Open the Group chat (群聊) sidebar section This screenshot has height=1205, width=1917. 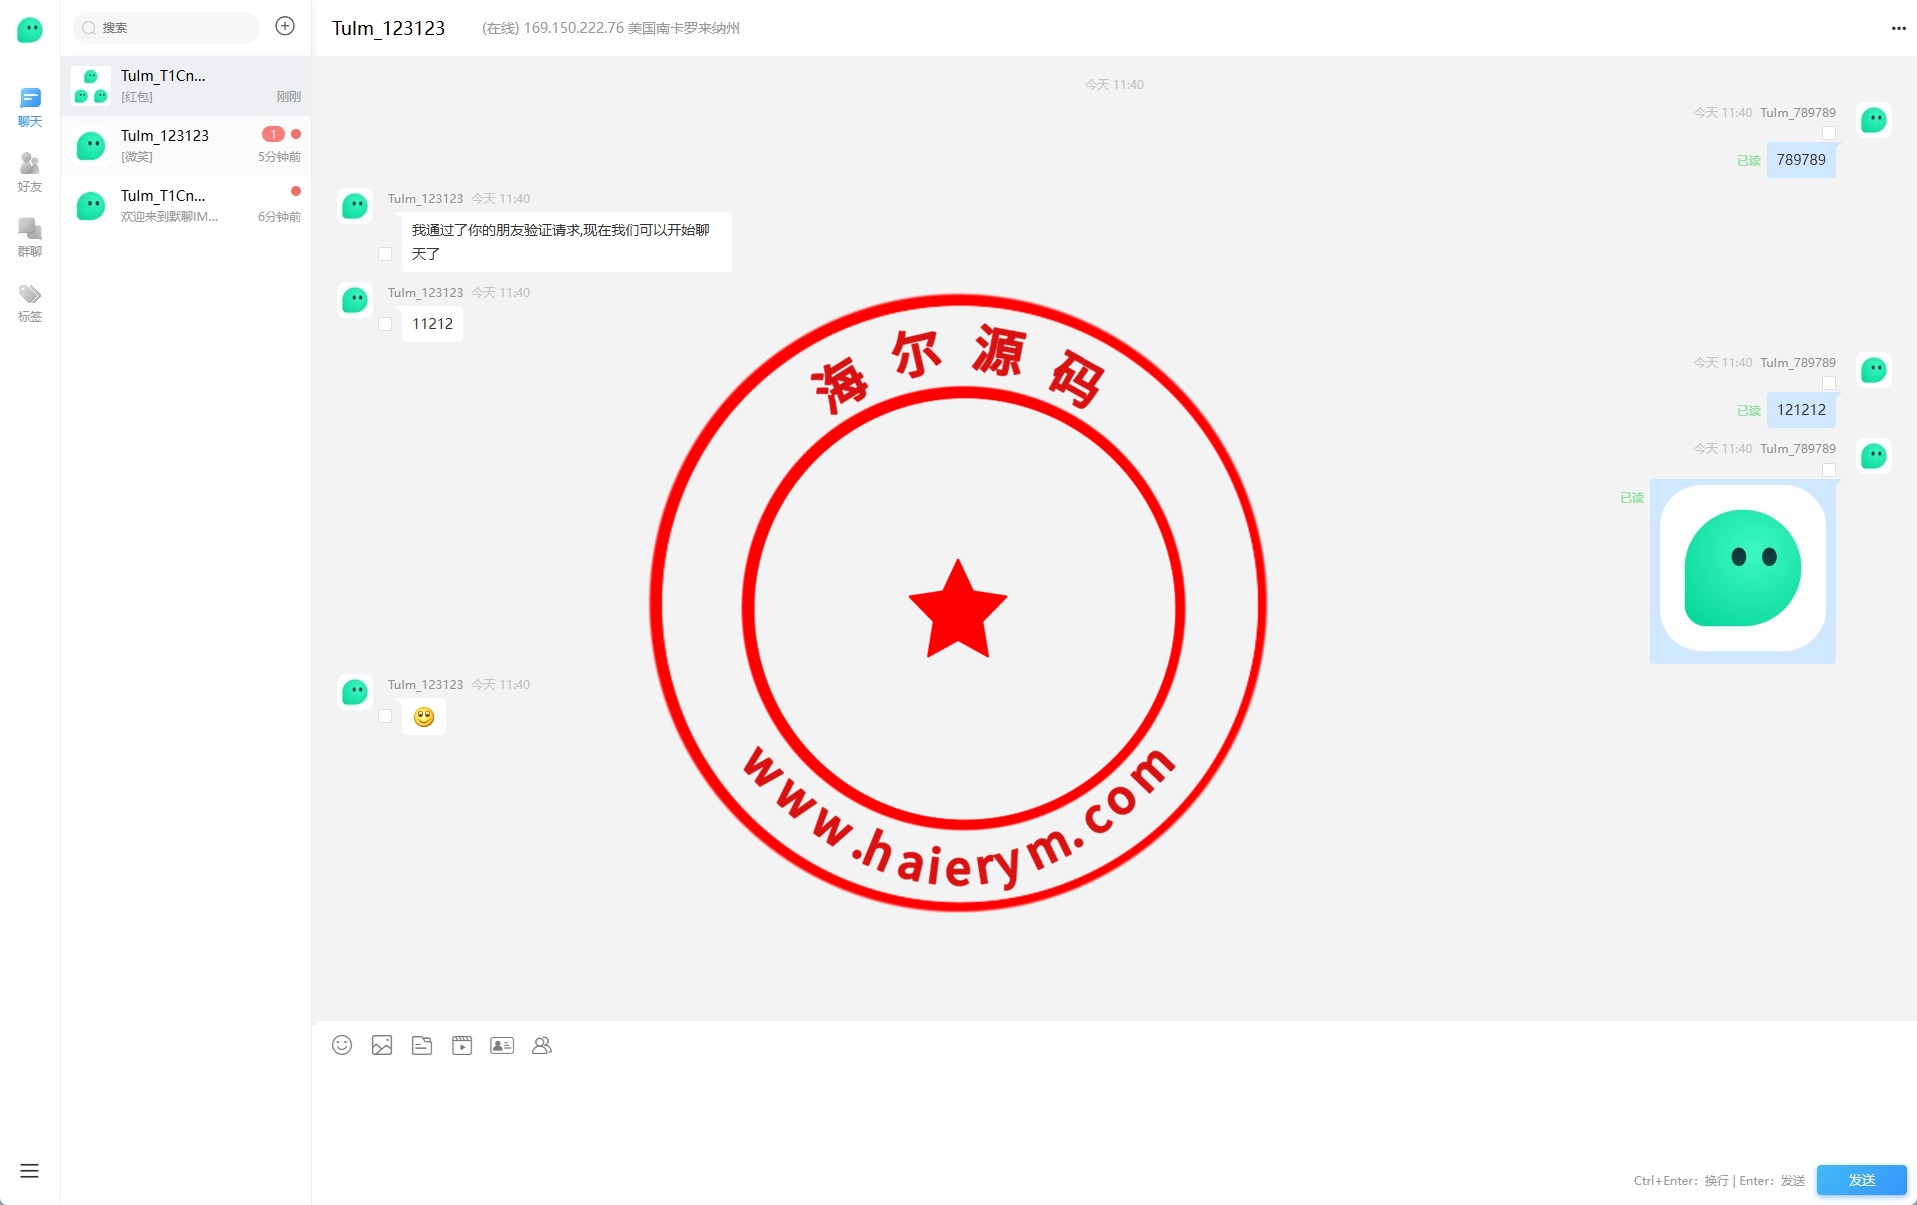pos(30,237)
